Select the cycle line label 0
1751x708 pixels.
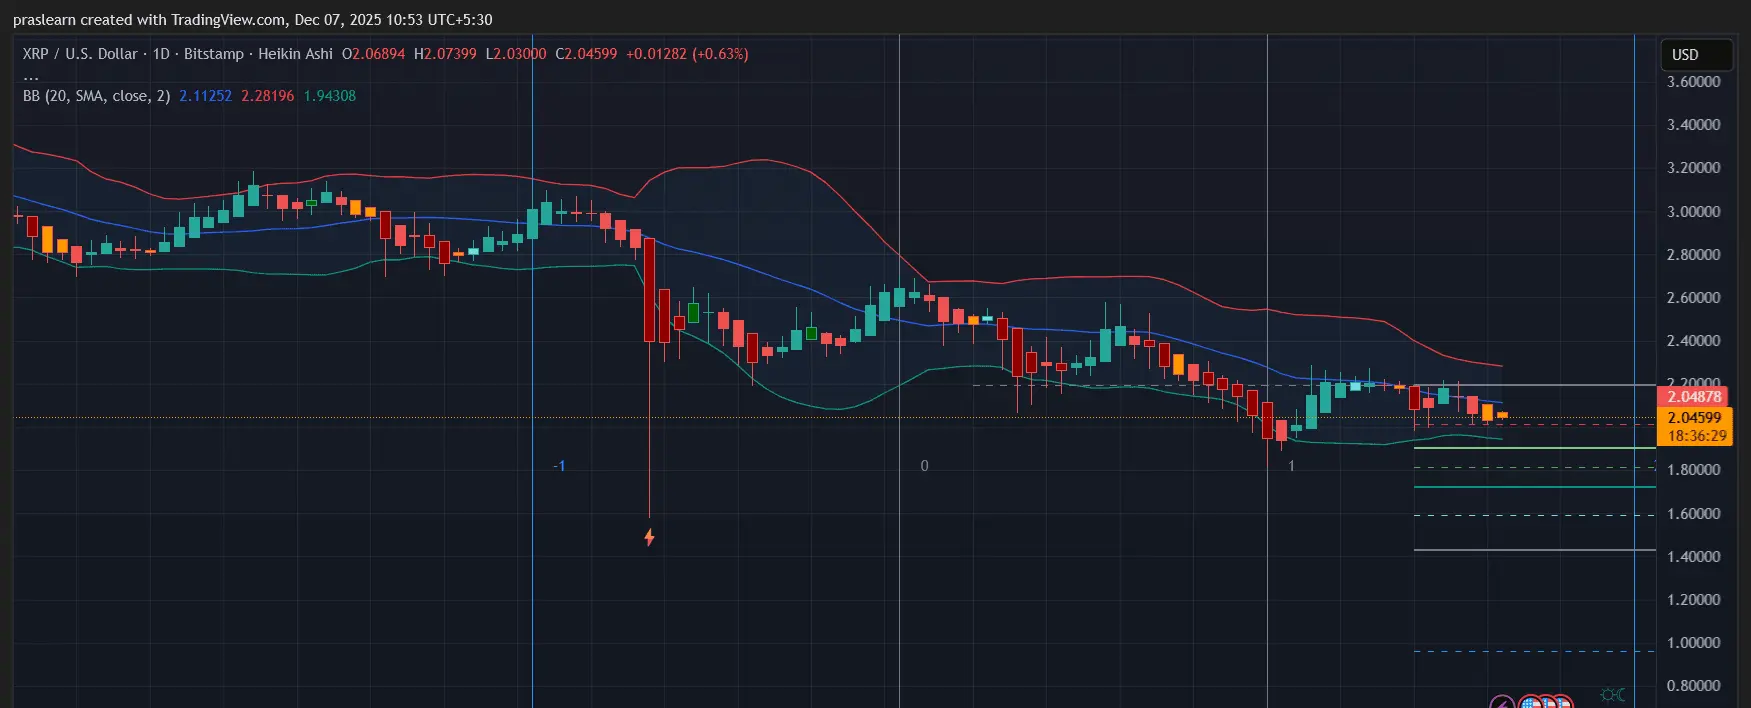tap(924, 466)
